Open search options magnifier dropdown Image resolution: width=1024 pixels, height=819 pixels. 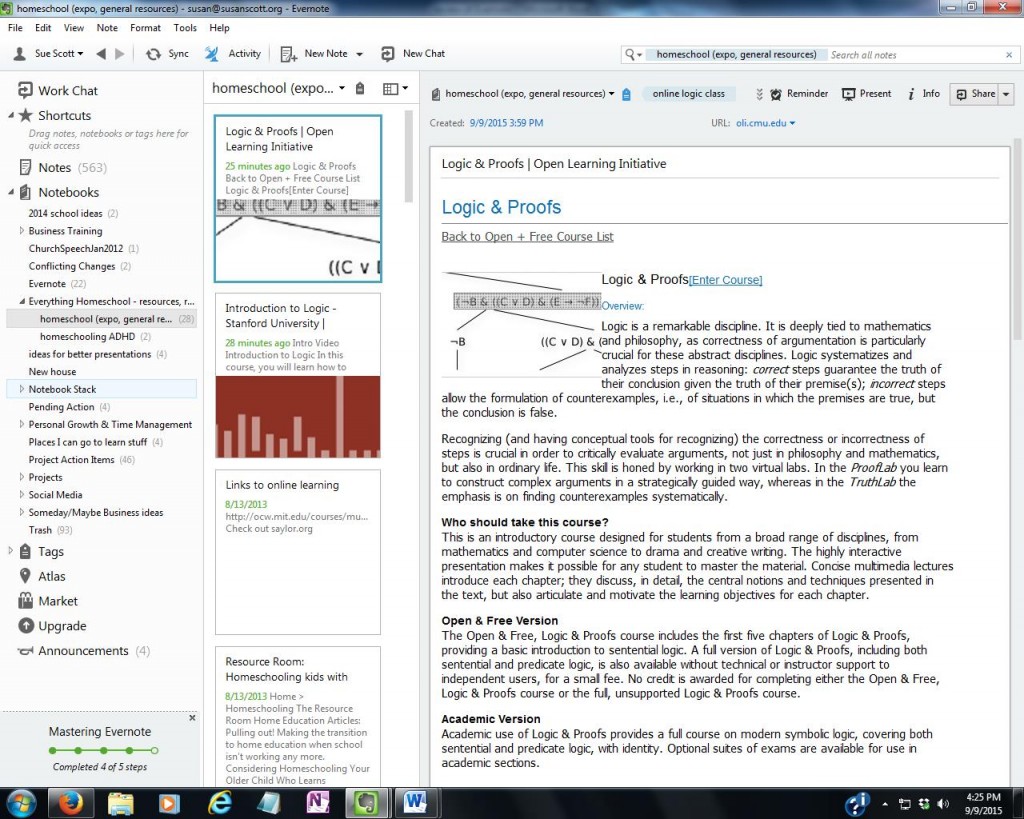tap(633, 55)
